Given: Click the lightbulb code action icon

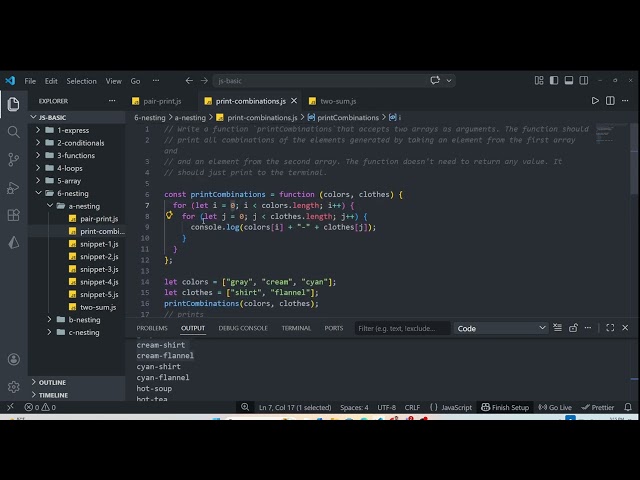Looking at the screenshot, I should pos(169,216).
